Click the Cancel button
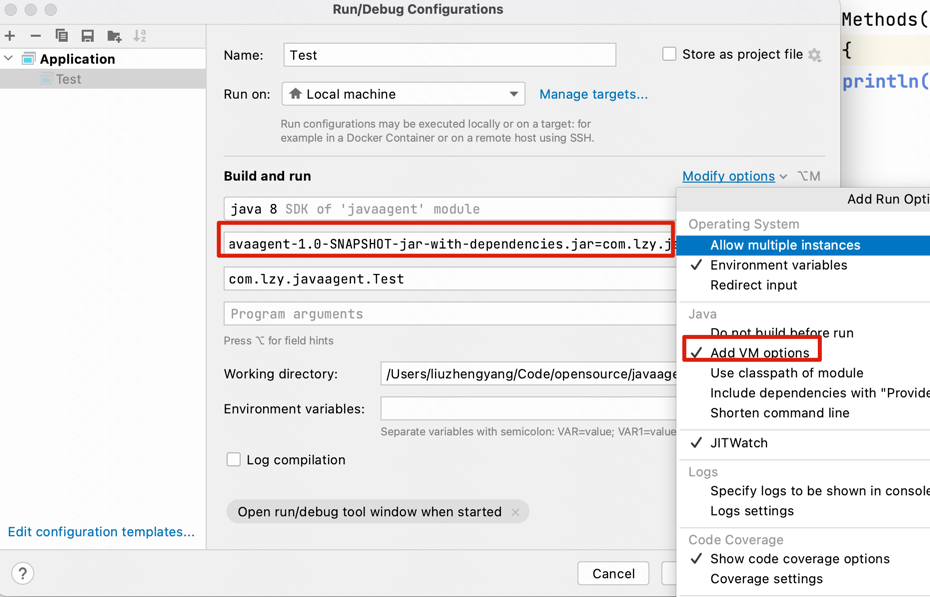 (613, 573)
